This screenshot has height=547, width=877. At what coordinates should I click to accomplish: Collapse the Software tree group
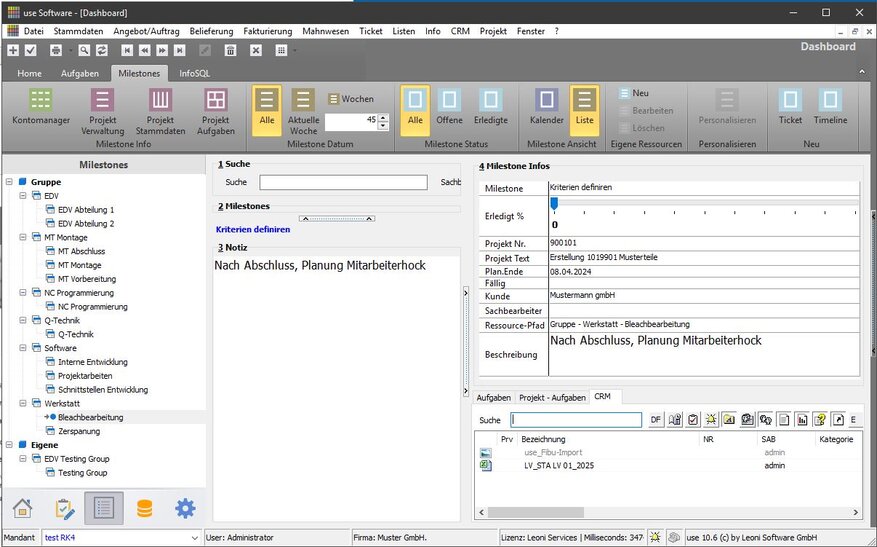click(23, 348)
